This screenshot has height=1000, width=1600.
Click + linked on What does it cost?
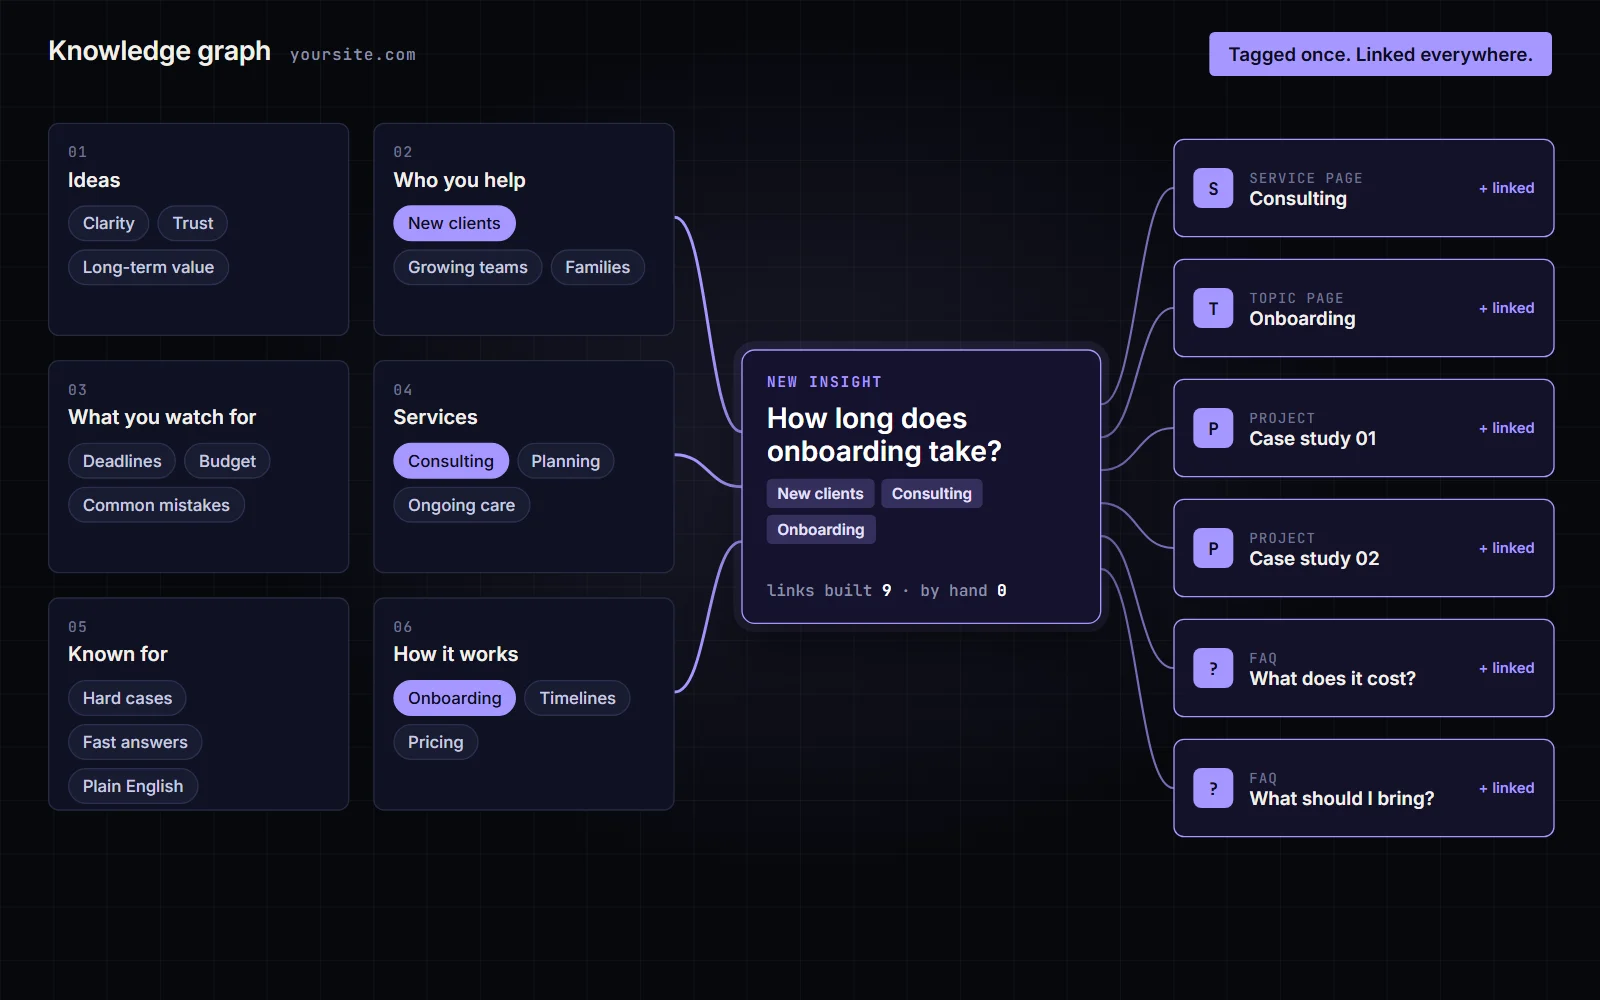click(x=1506, y=668)
